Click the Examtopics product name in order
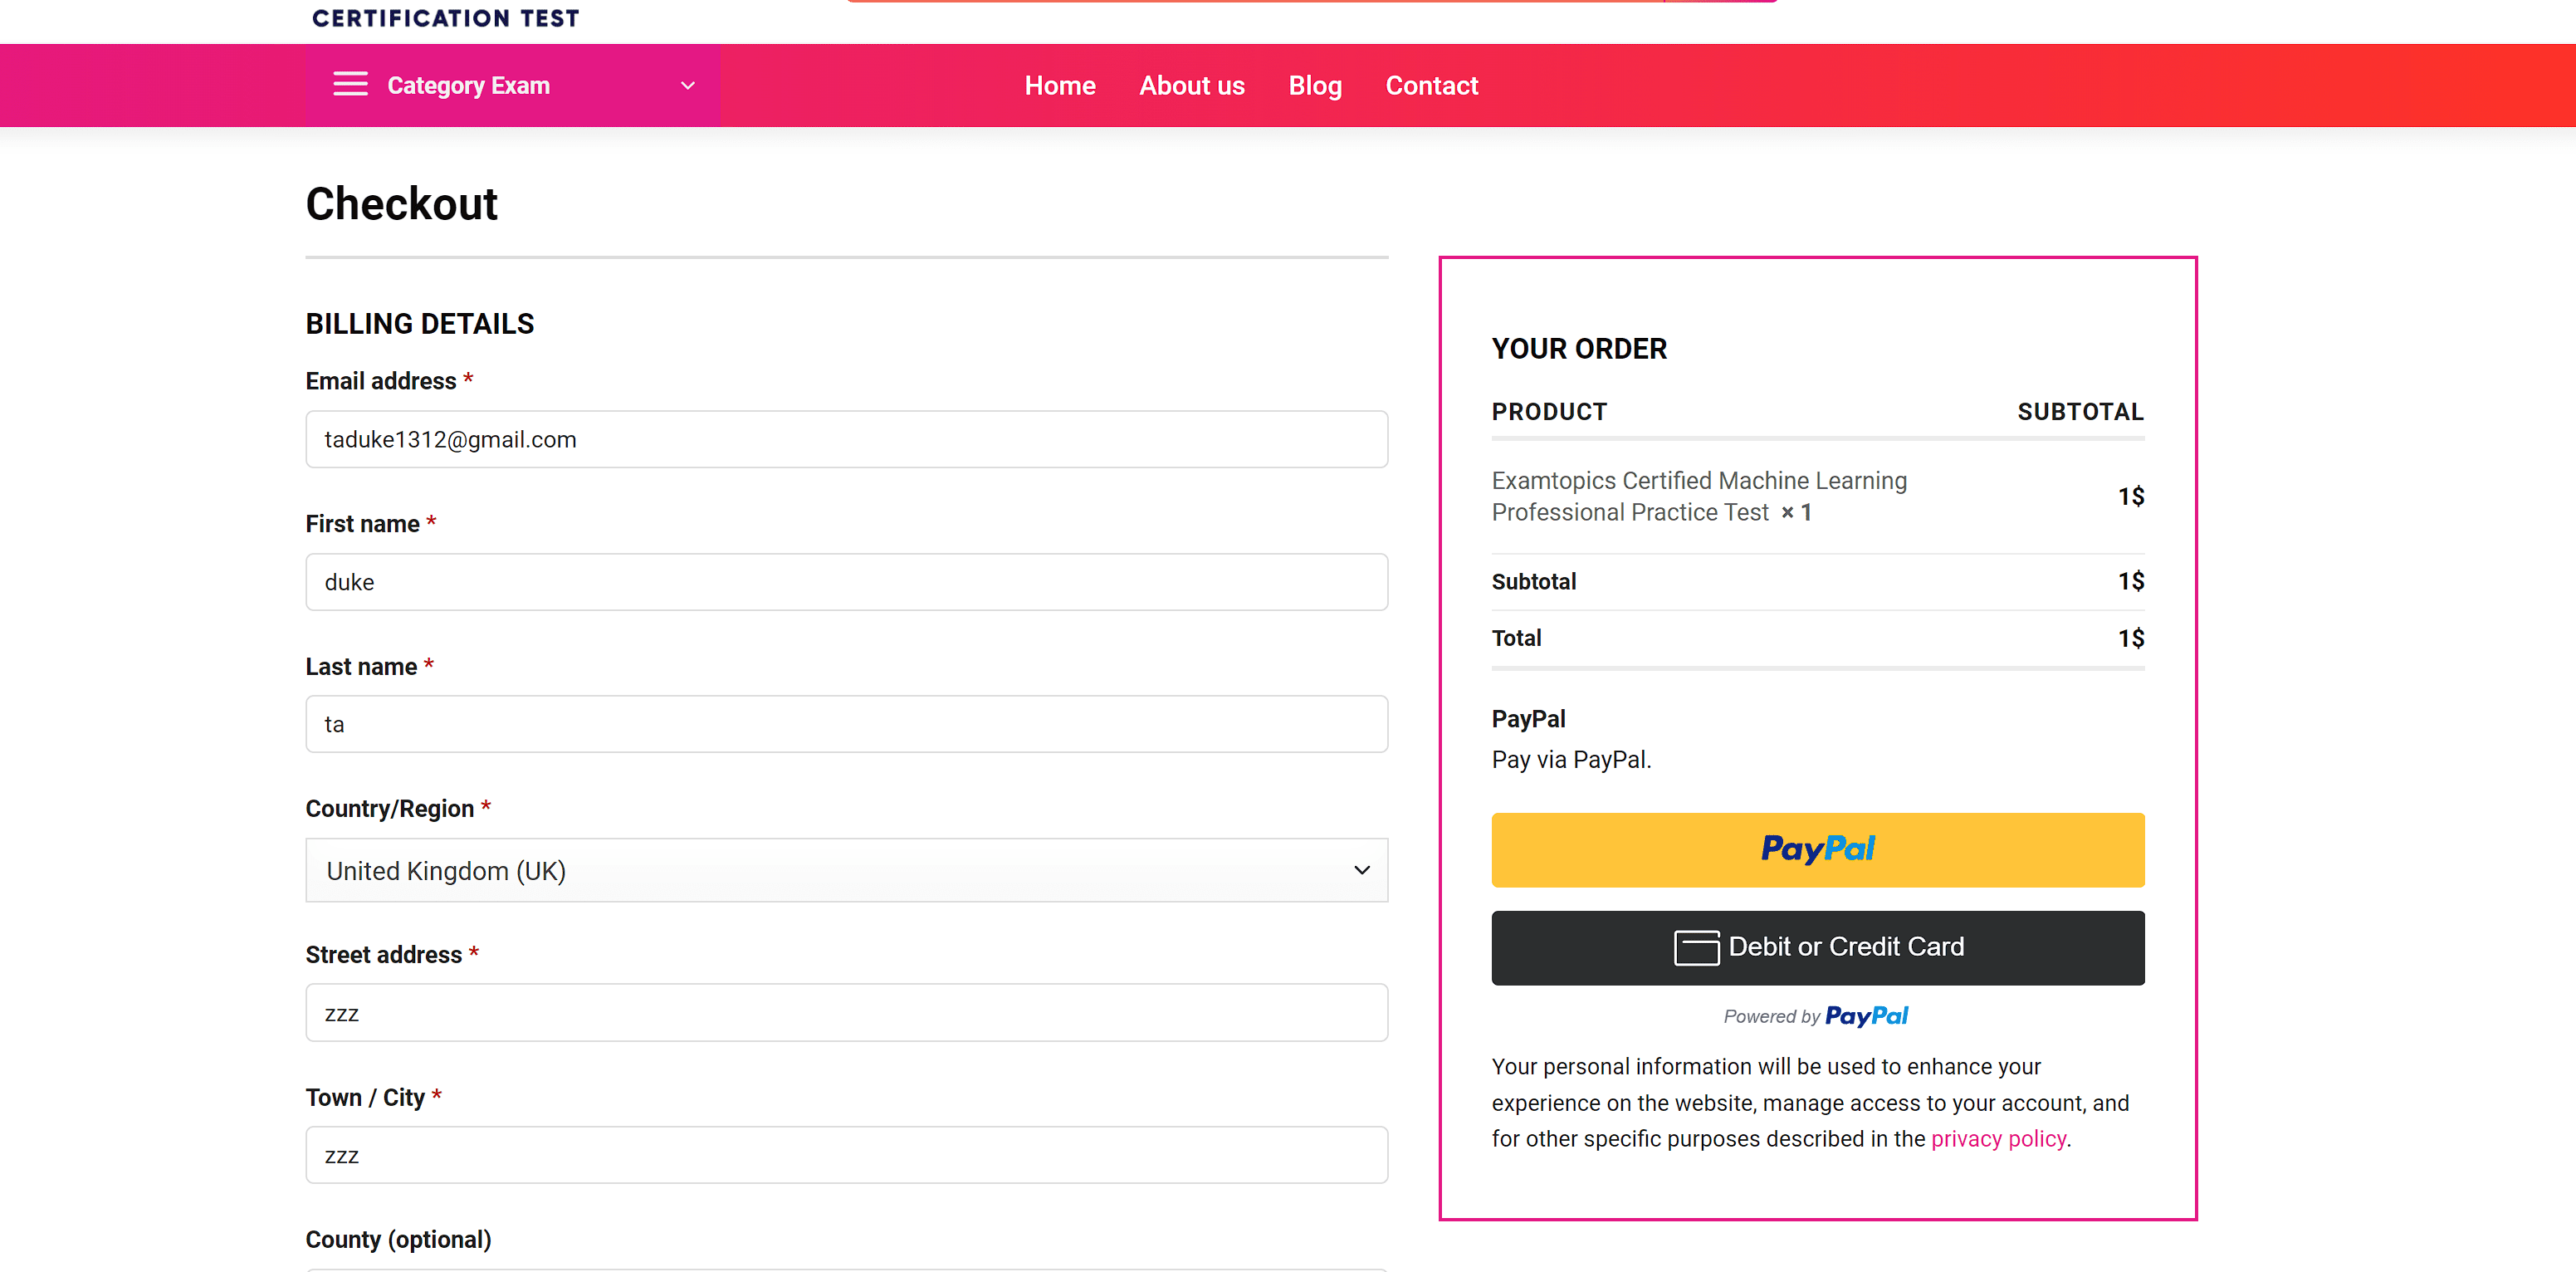 (x=1698, y=496)
